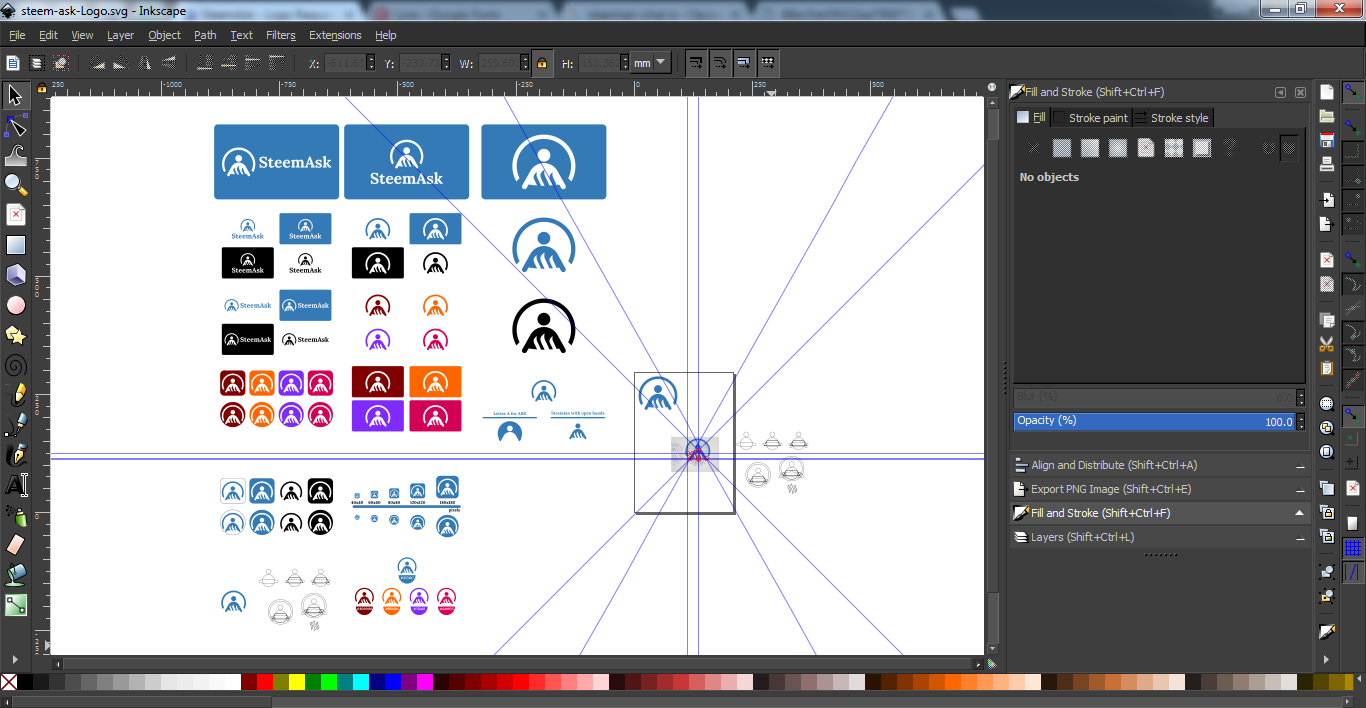The width and height of the screenshot is (1366, 708).
Task: Switch to the Stroke style tab
Action: (x=1172, y=118)
